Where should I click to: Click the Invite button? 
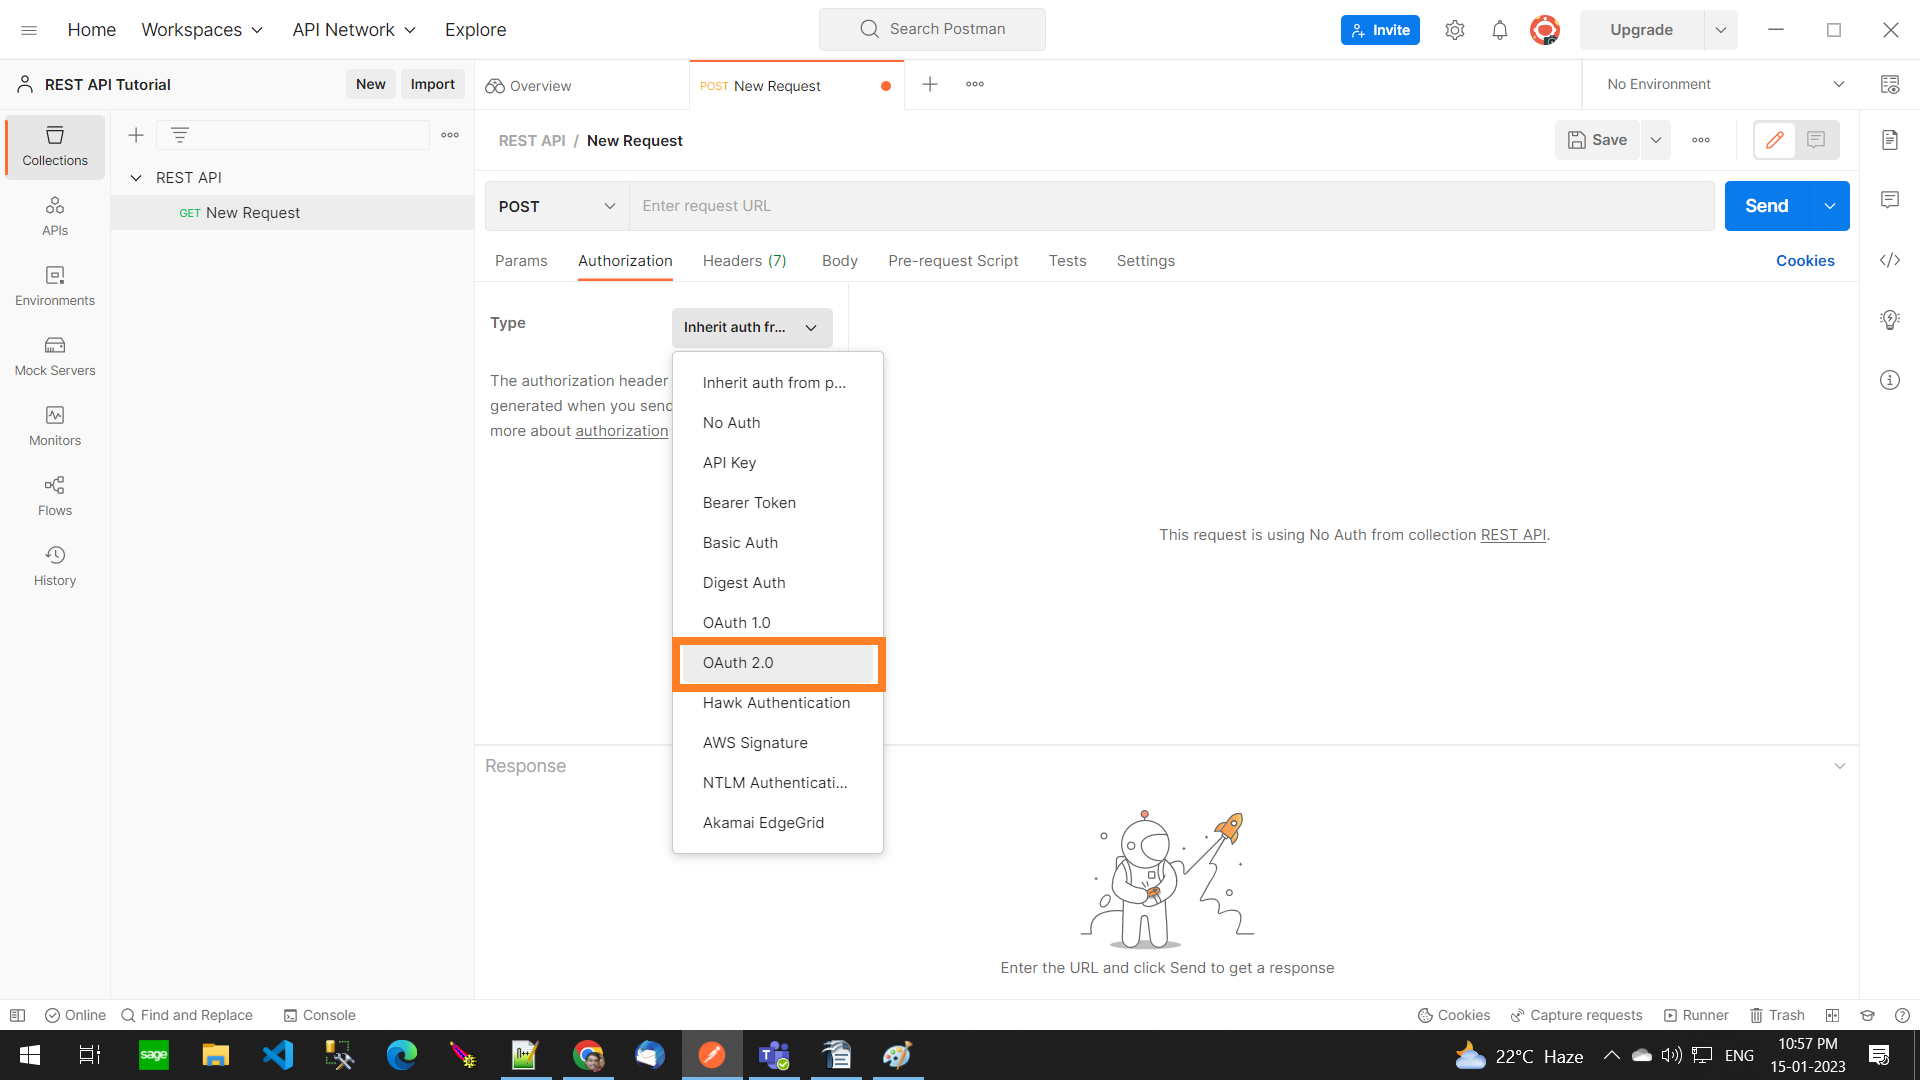click(x=1380, y=30)
